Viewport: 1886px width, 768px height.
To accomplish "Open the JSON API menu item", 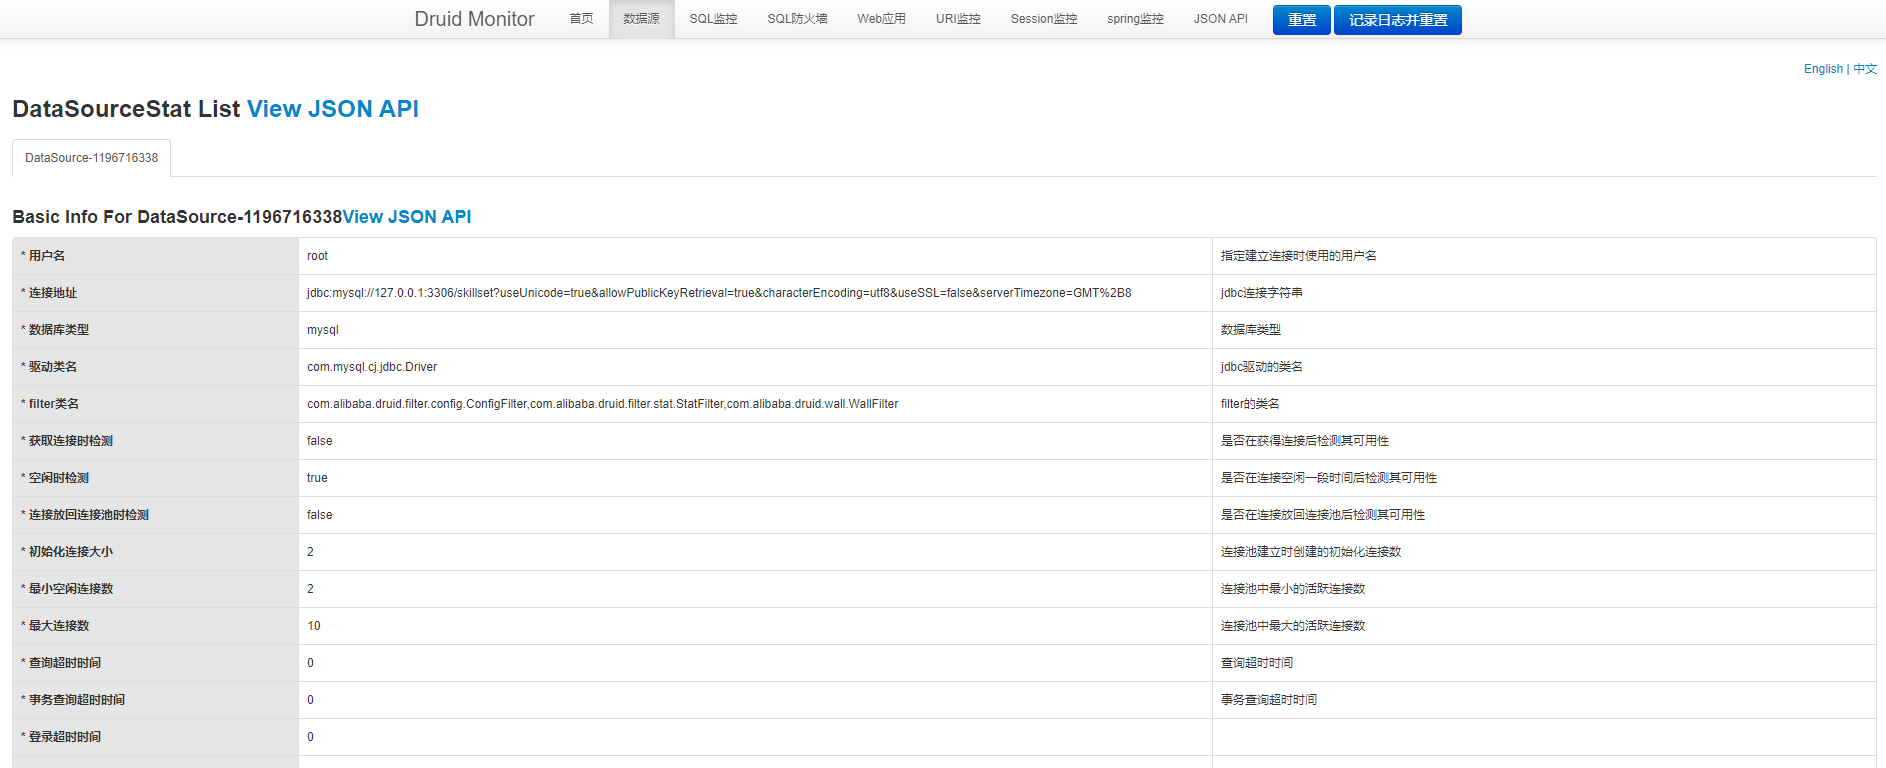I will [x=1220, y=19].
